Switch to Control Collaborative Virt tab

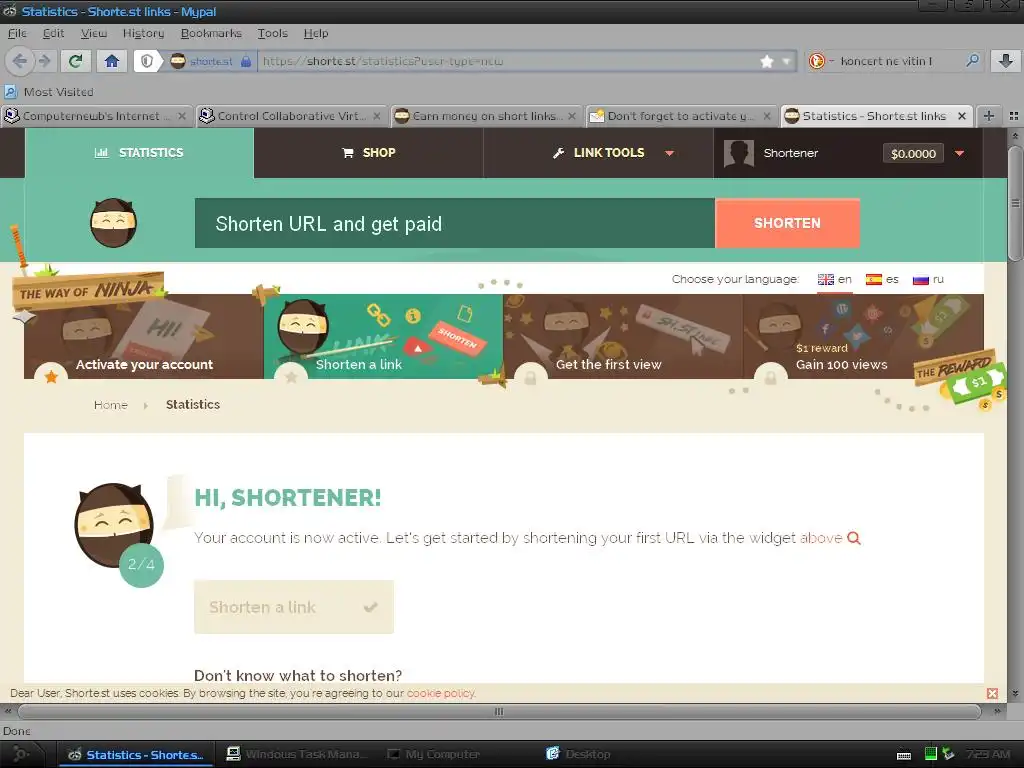291,116
